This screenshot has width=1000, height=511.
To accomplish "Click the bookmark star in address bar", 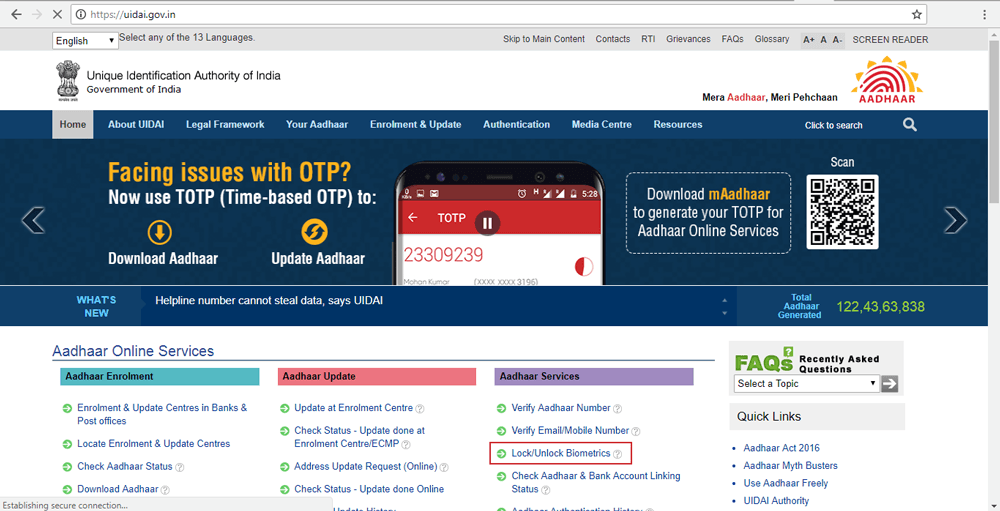I will click(917, 15).
